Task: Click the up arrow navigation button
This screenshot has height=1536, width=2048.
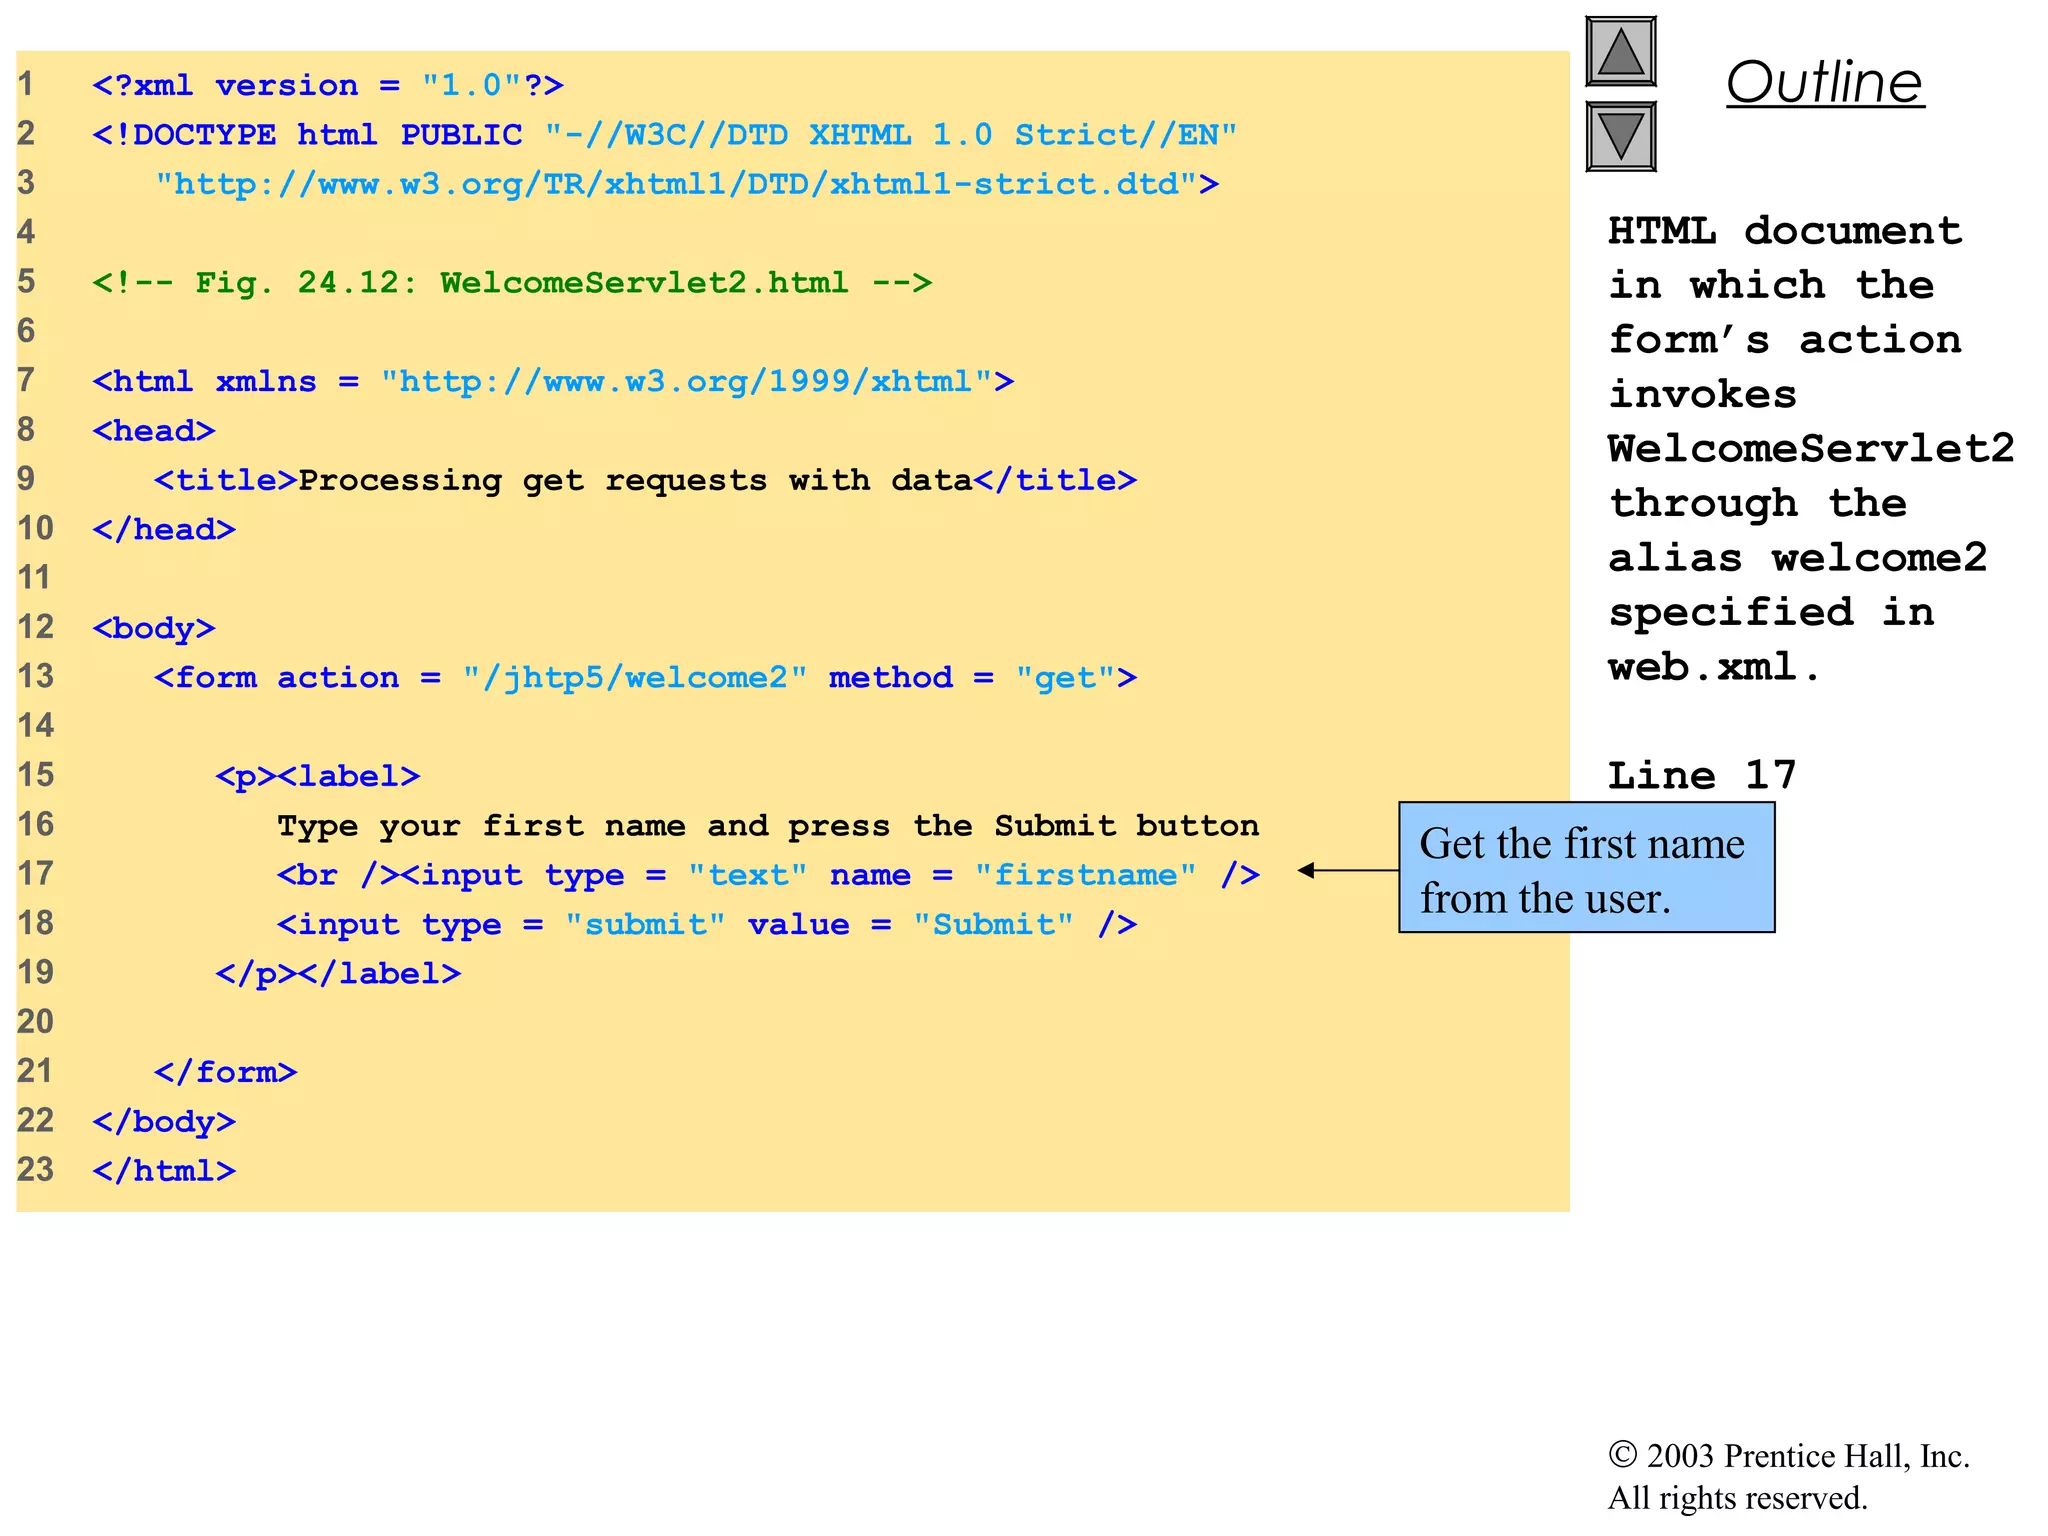Action: tap(1621, 52)
